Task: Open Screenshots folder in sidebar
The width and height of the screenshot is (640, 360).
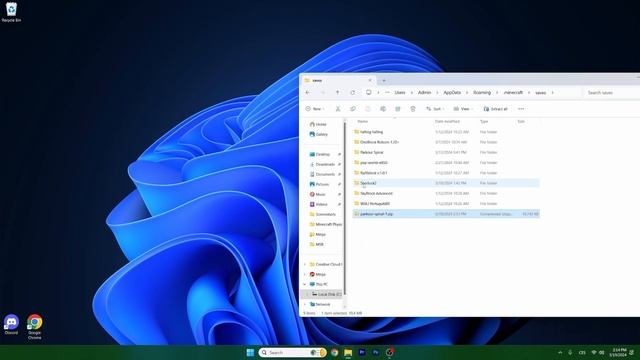Action: click(322, 214)
